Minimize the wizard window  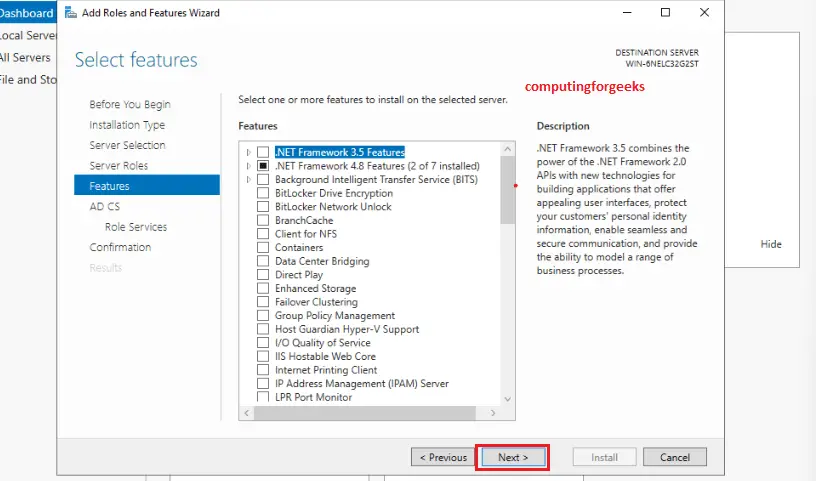point(627,12)
